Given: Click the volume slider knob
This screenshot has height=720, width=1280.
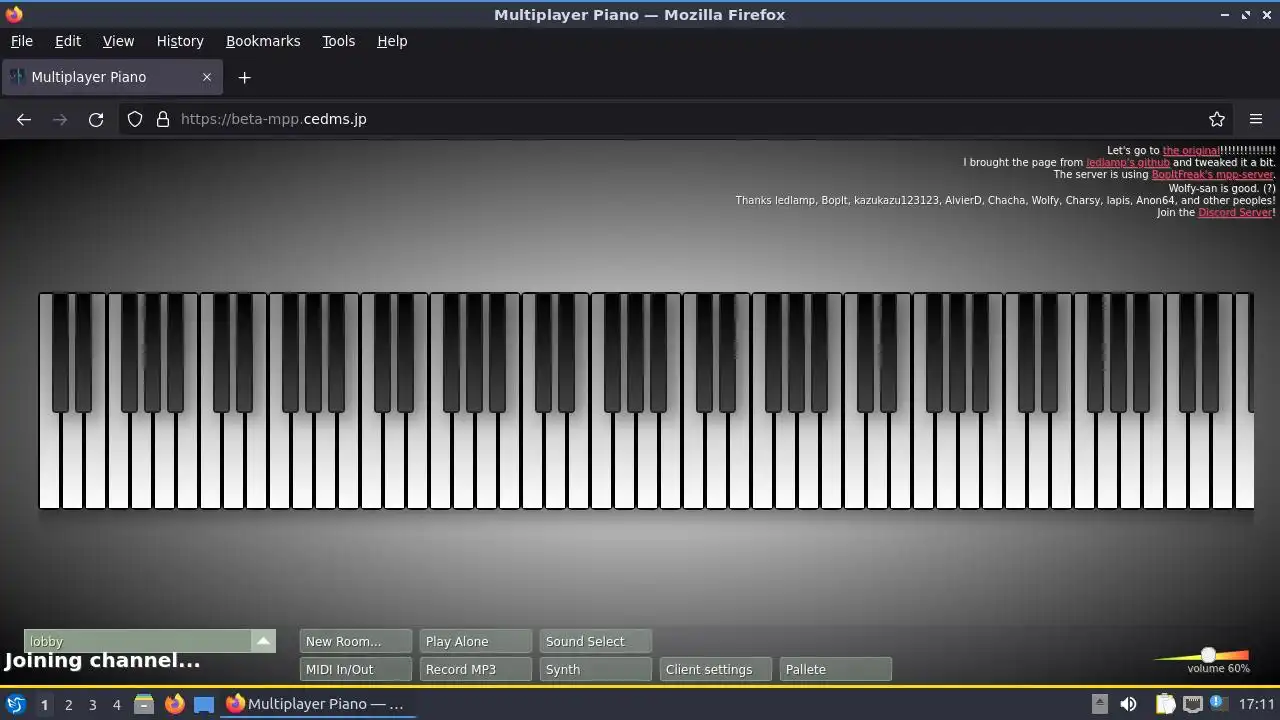Looking at the screenshot, I should [x=1208, y=655].
